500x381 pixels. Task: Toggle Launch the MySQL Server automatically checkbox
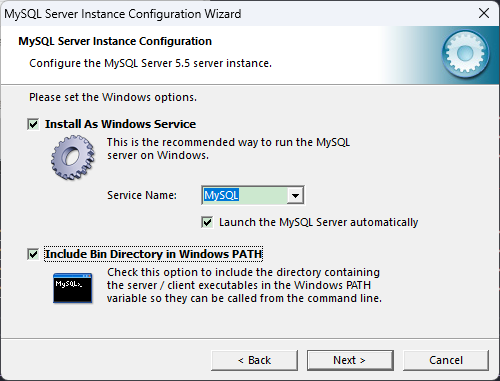[207, 222]
